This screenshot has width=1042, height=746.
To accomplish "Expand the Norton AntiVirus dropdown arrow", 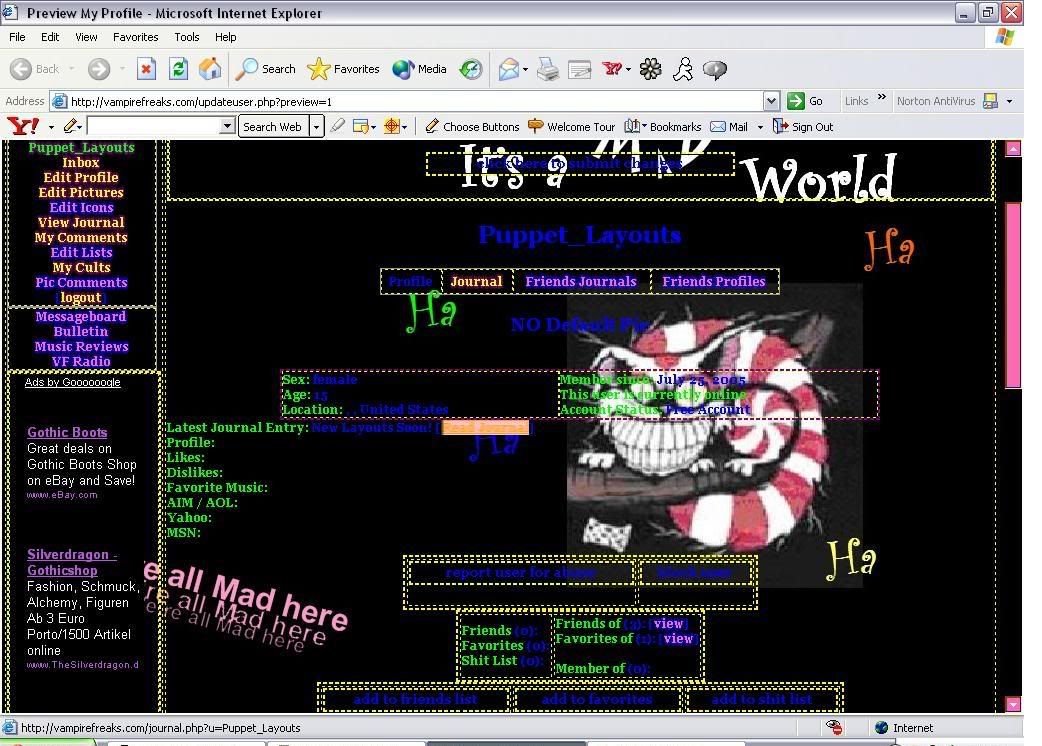I will coord(1009,101).
